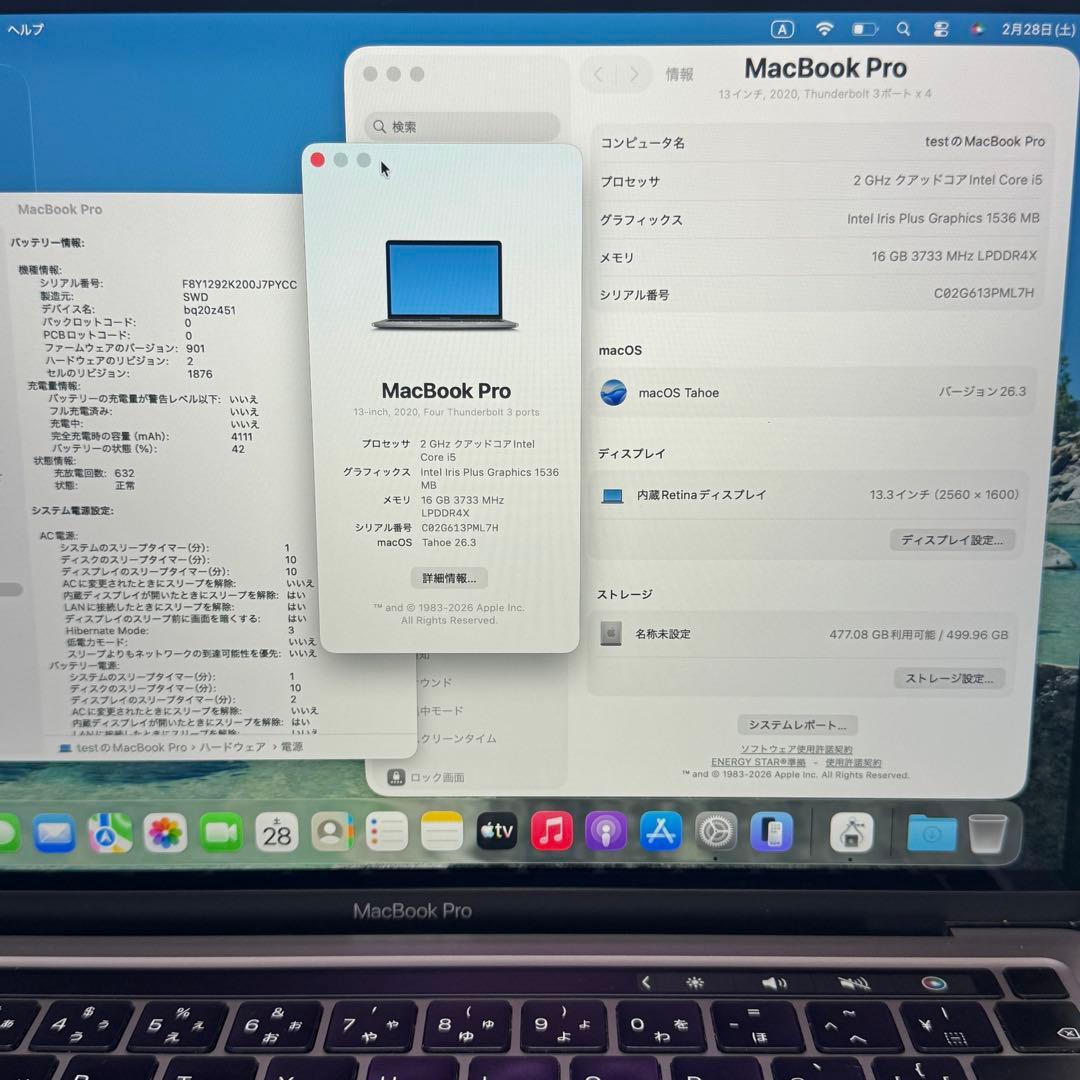Click the システムレポート... button
This screenshot has width=1080, height=1080.
coord(797,725)
